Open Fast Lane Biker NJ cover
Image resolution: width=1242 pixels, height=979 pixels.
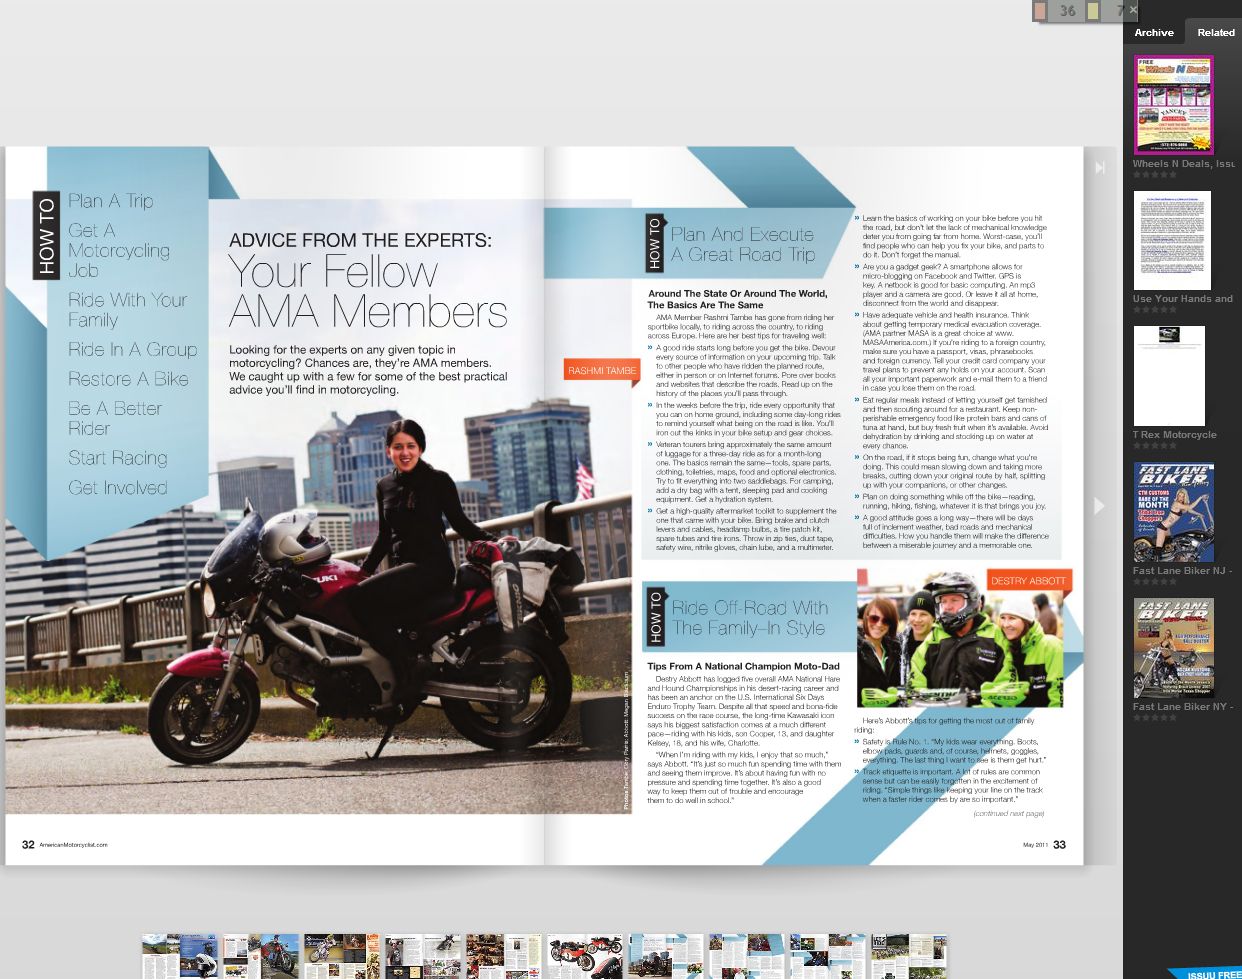(x=1173, y=512)
